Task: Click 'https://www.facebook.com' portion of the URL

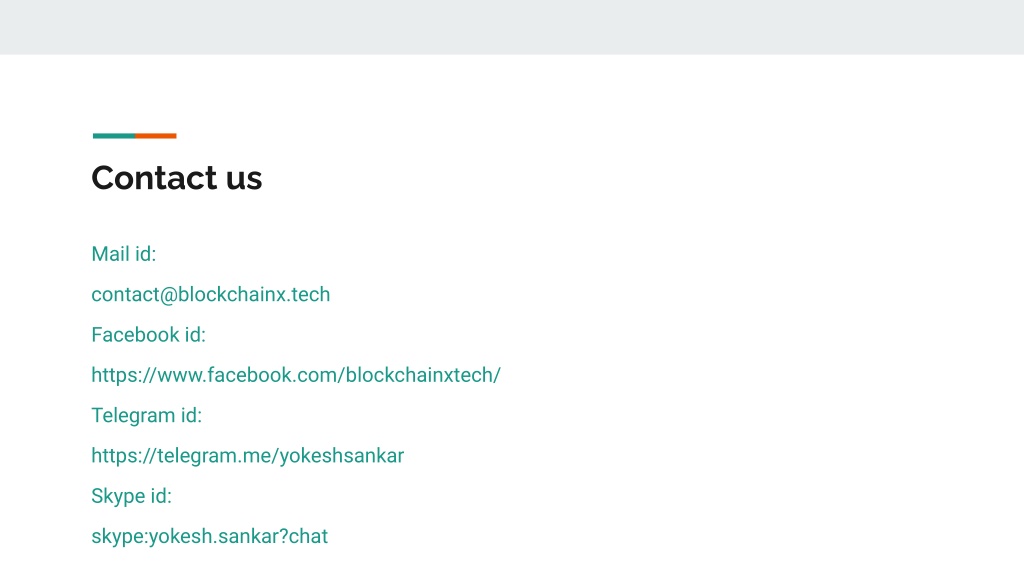Action: (214, 375)
